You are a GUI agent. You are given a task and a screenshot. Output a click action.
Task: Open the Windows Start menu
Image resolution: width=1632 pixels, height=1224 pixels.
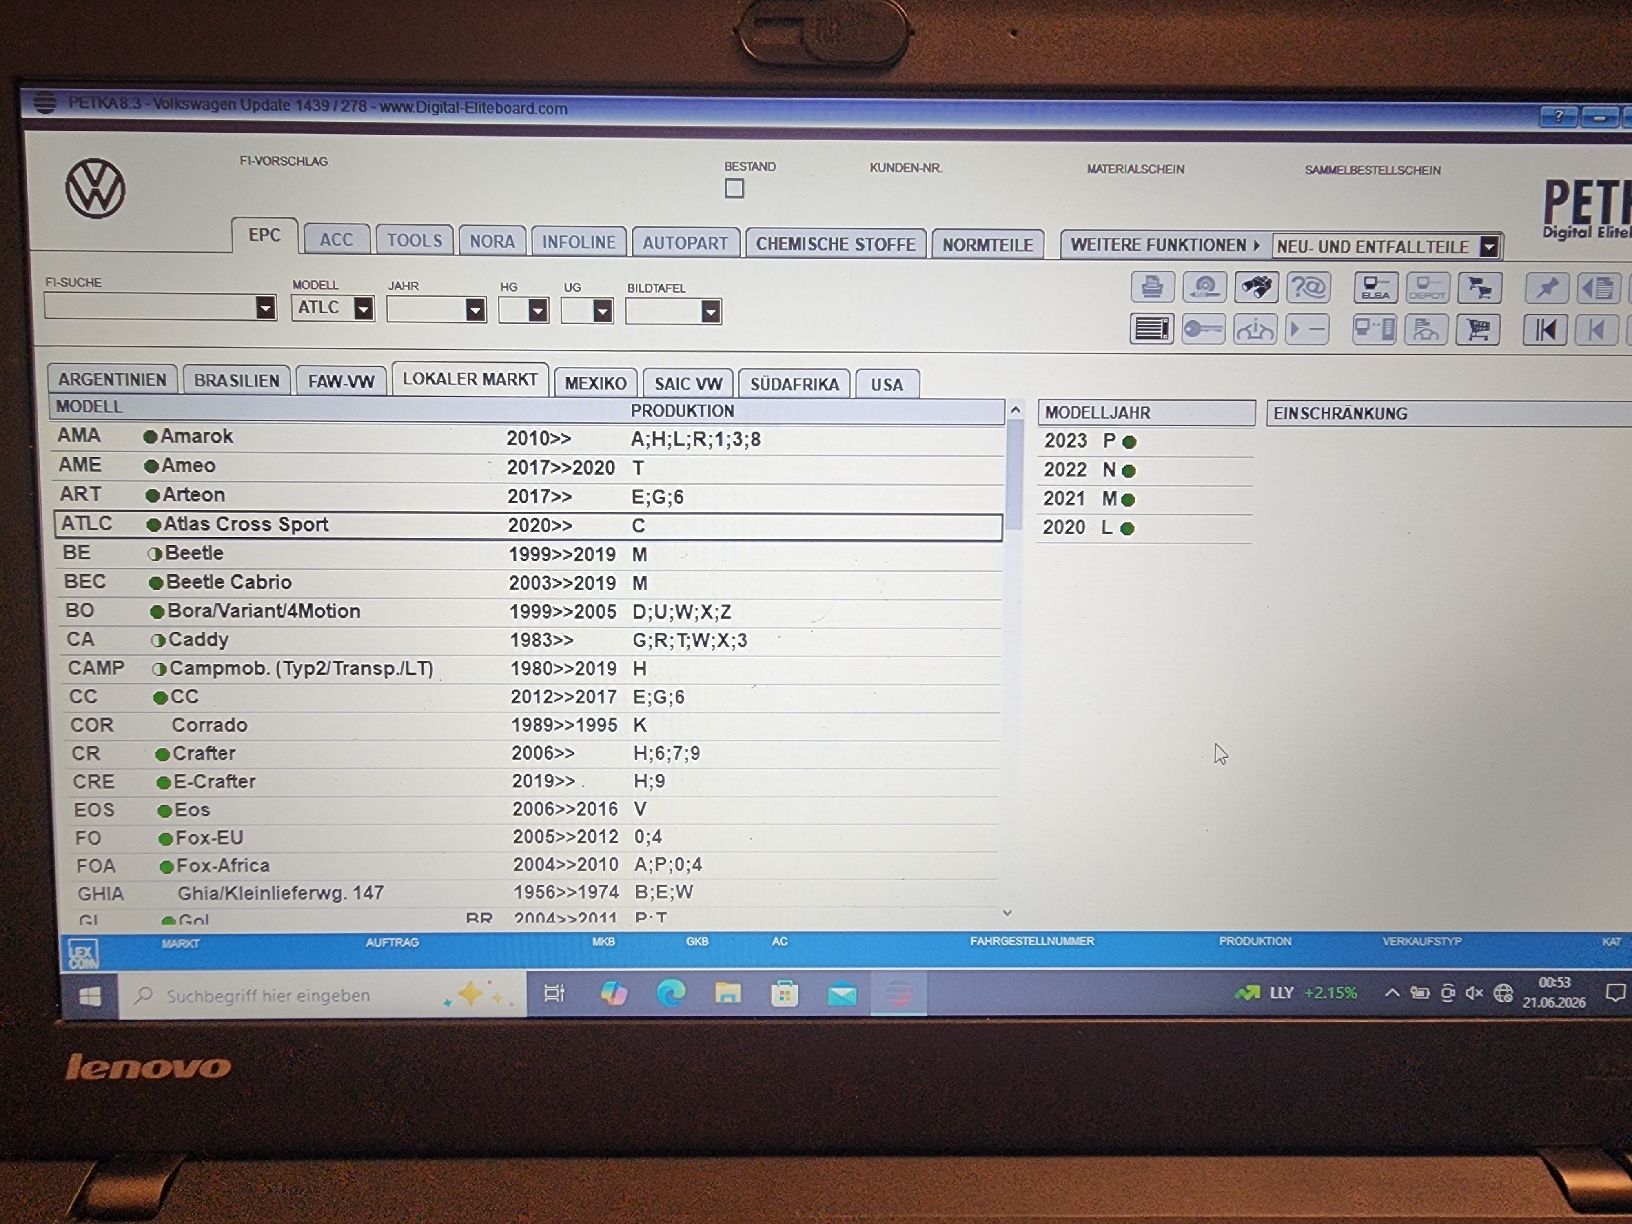click(x=90, y=996)
